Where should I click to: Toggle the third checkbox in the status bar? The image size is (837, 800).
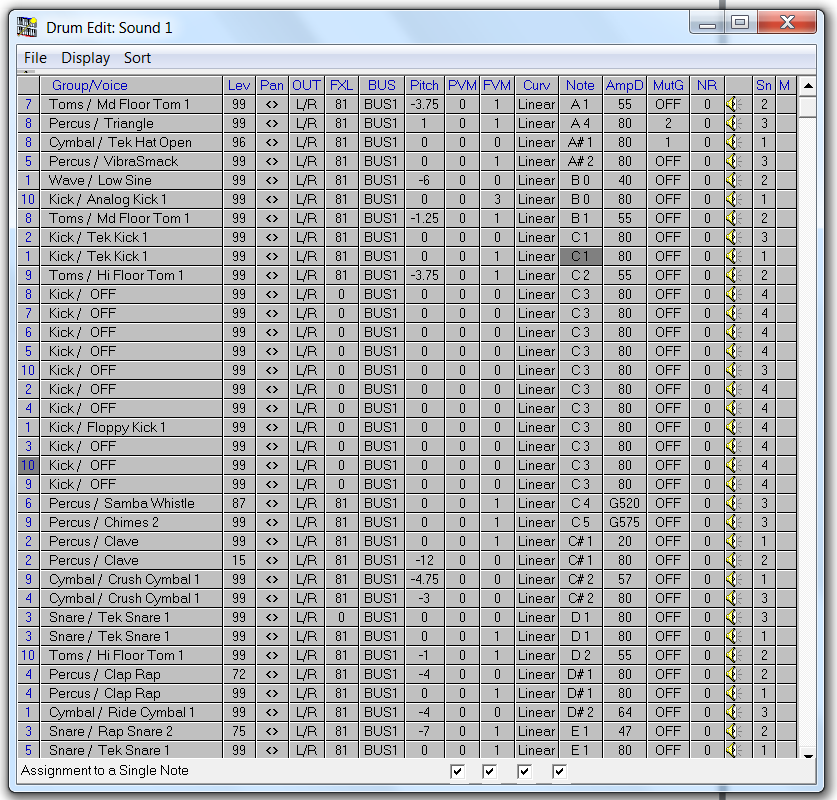(x=524, y=771)
